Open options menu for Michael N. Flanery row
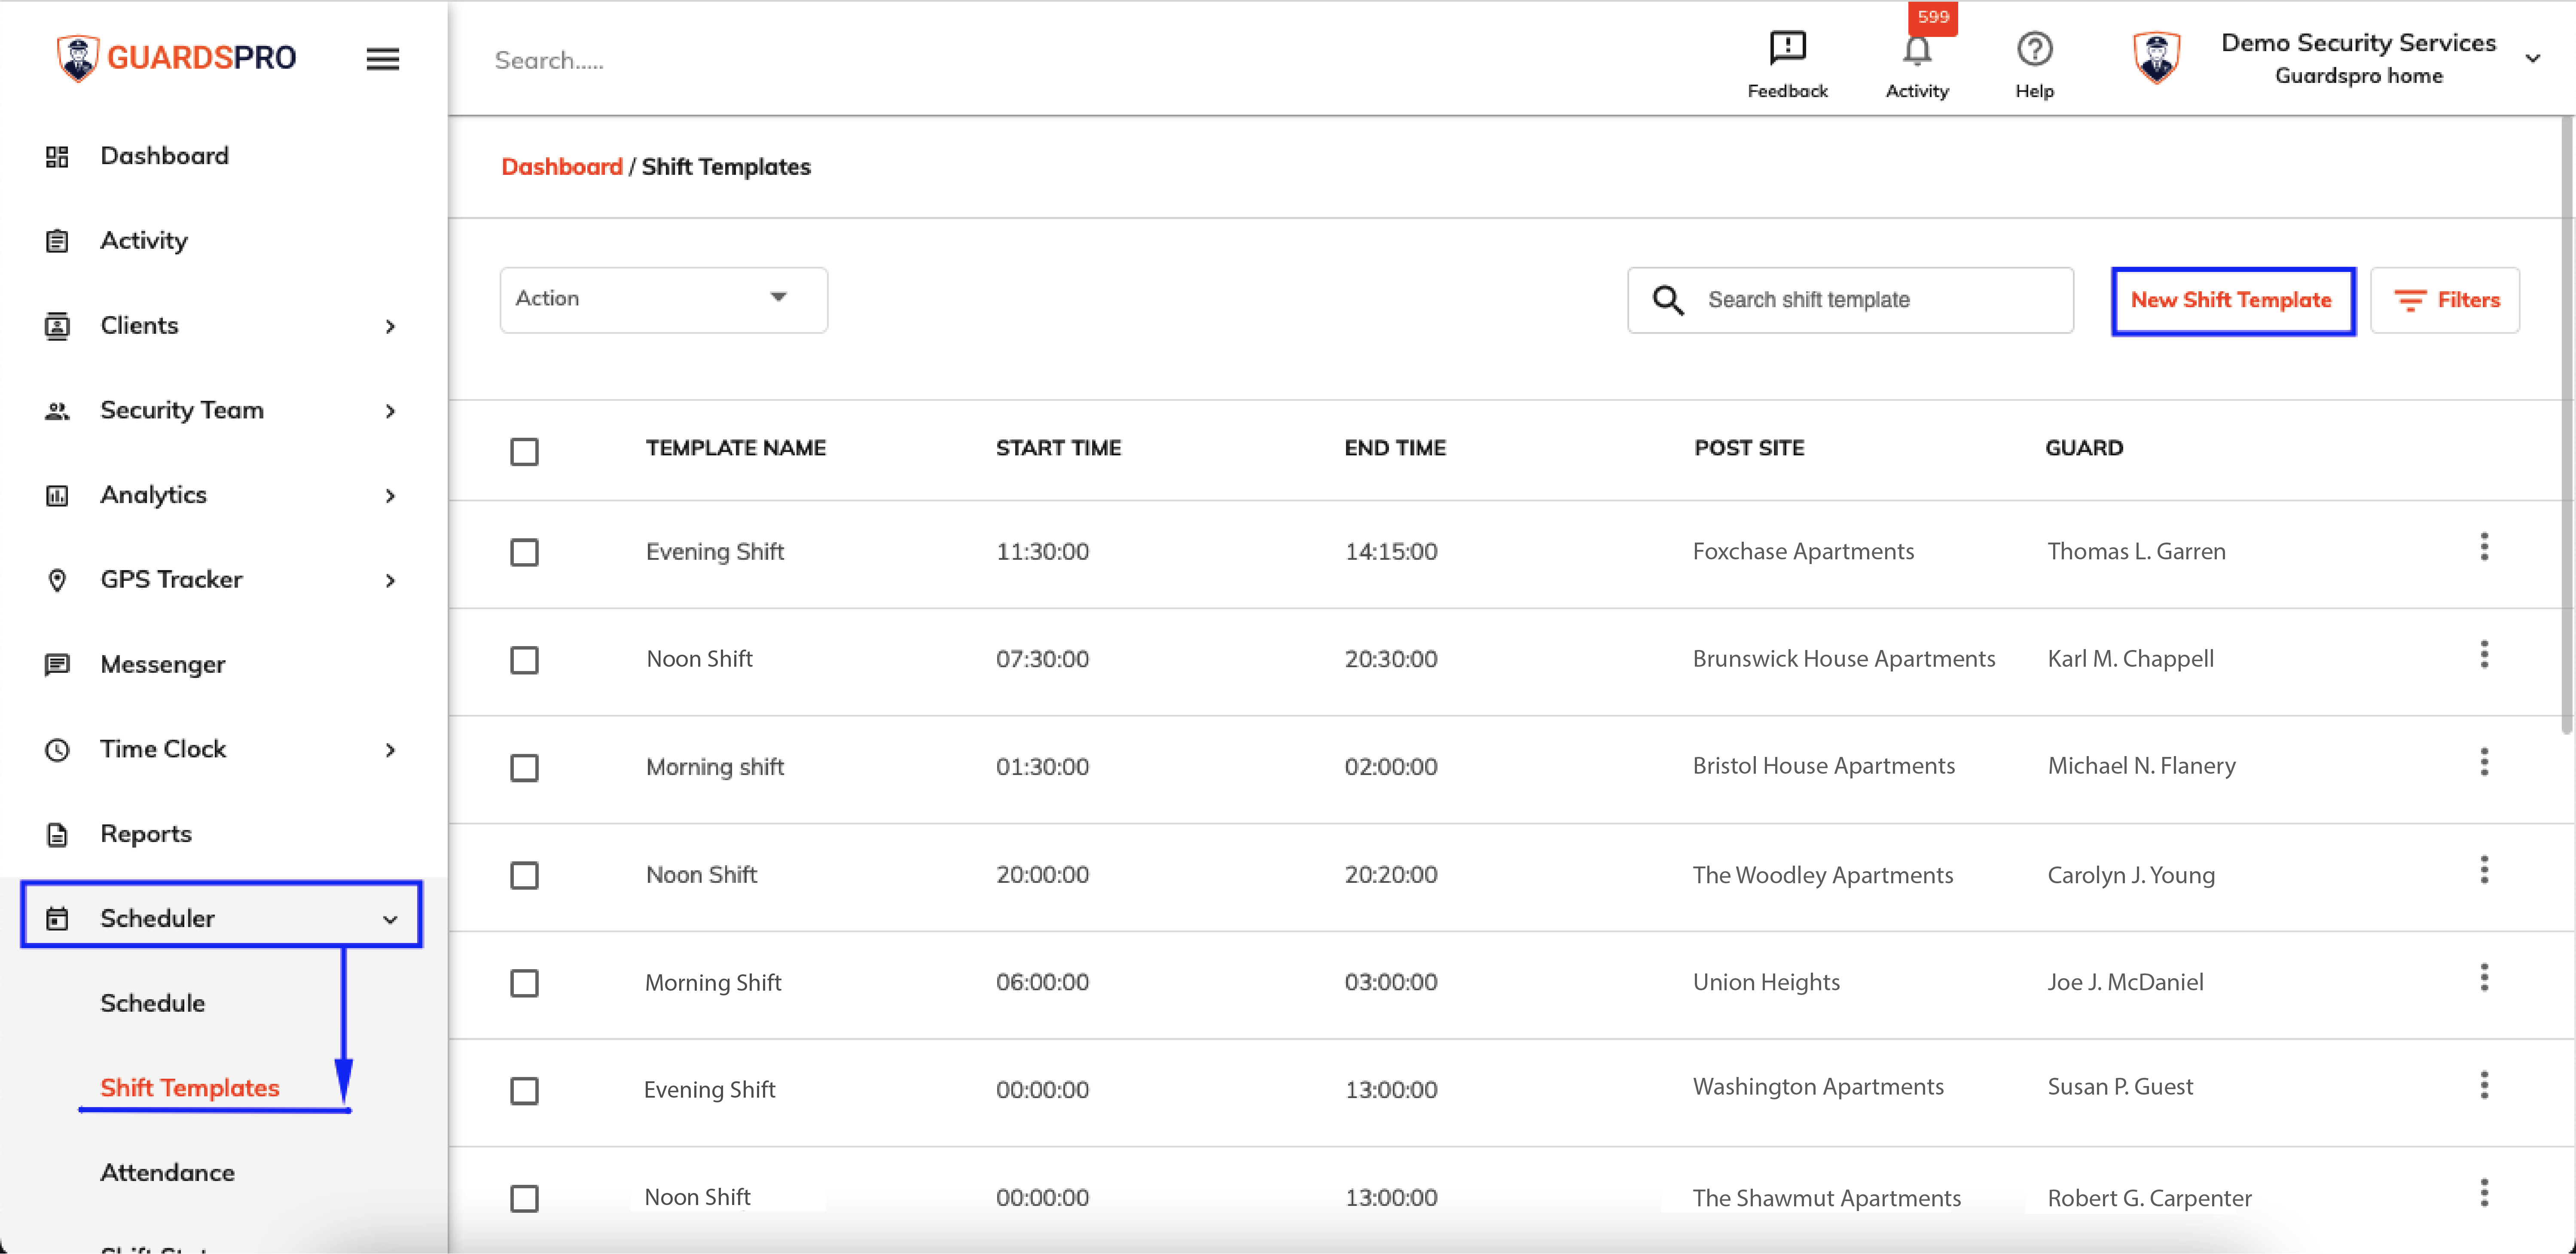The image size is (2576, 1254). point(2484,763)
